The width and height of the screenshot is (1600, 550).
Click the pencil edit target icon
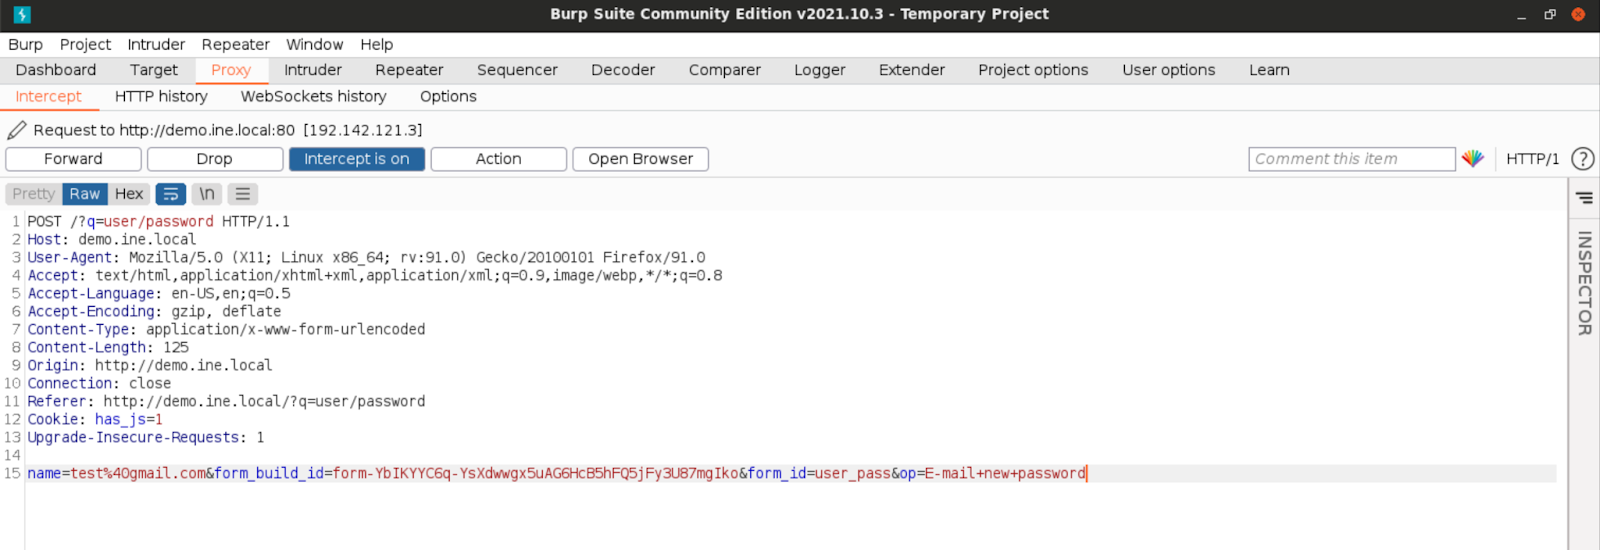[17, 130]
